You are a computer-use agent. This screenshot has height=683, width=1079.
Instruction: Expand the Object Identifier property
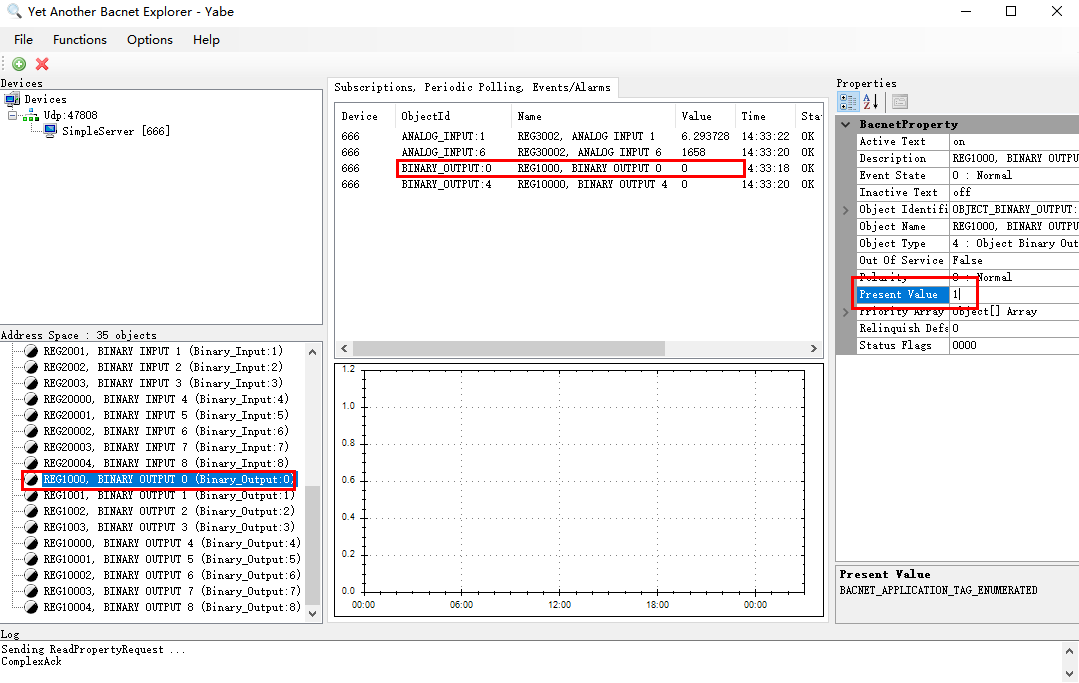846,210
